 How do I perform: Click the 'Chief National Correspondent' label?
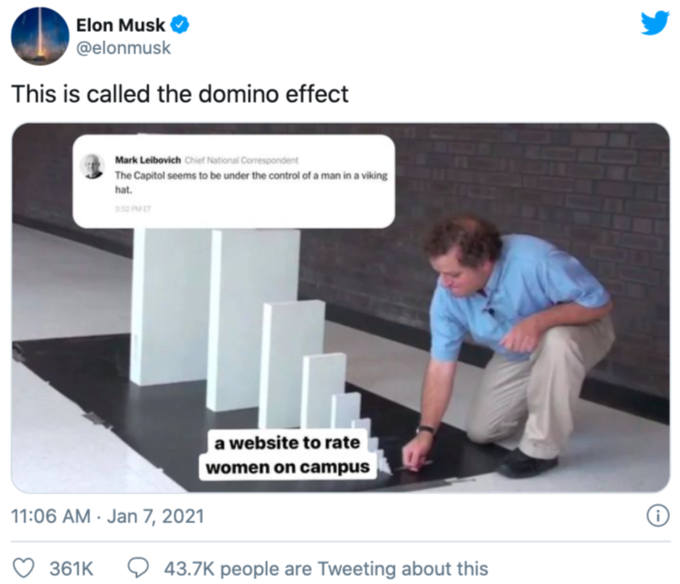pyautogui.click(x=242, y=160)
